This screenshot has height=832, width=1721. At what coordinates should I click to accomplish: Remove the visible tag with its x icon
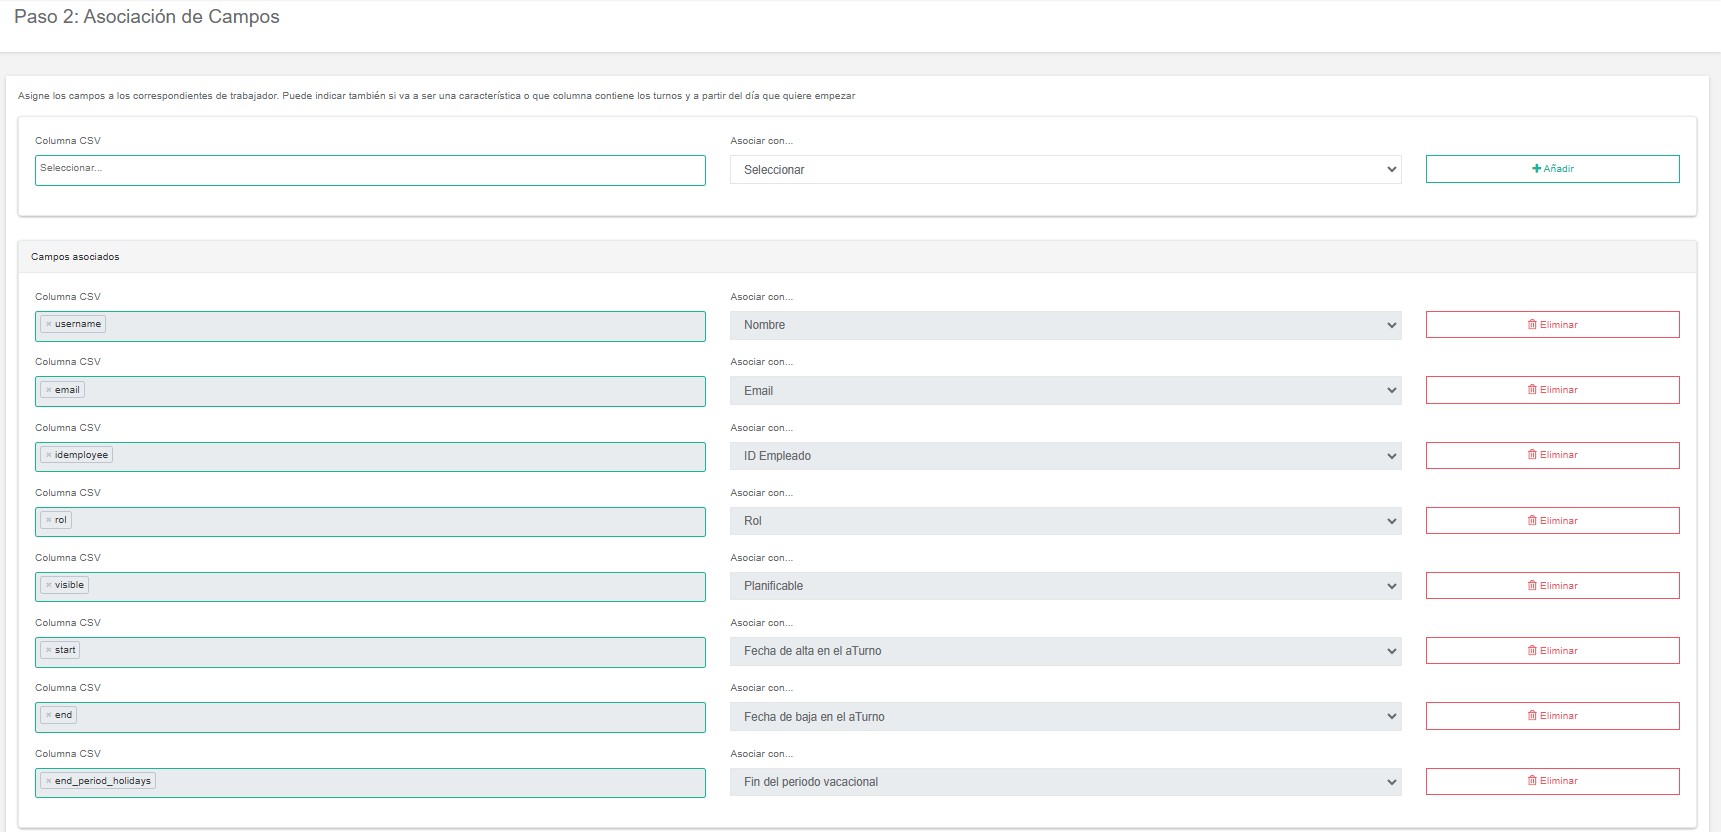[48, 585]
